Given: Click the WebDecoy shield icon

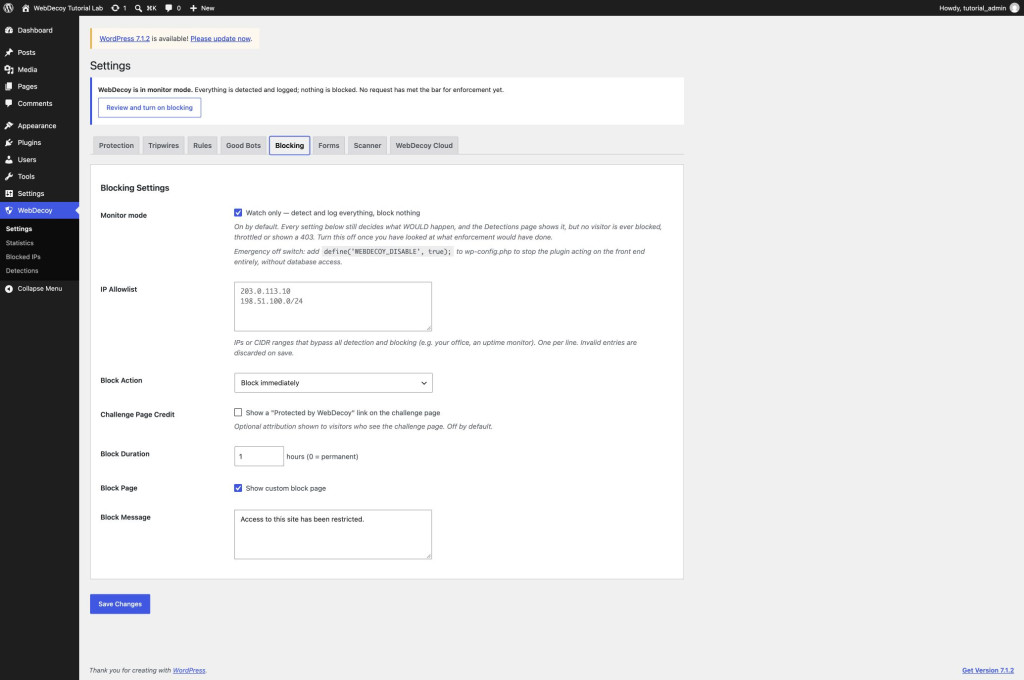Looking at the screenshot, I should [9, 210].
